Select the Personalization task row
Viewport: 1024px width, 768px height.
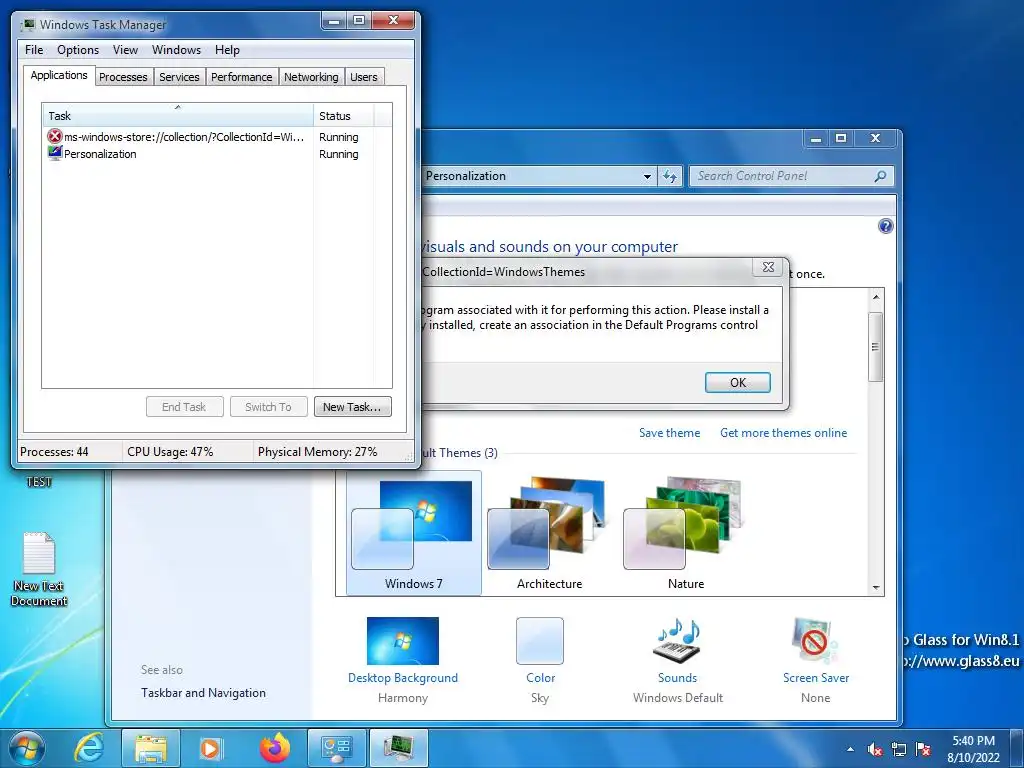[209, 153]
